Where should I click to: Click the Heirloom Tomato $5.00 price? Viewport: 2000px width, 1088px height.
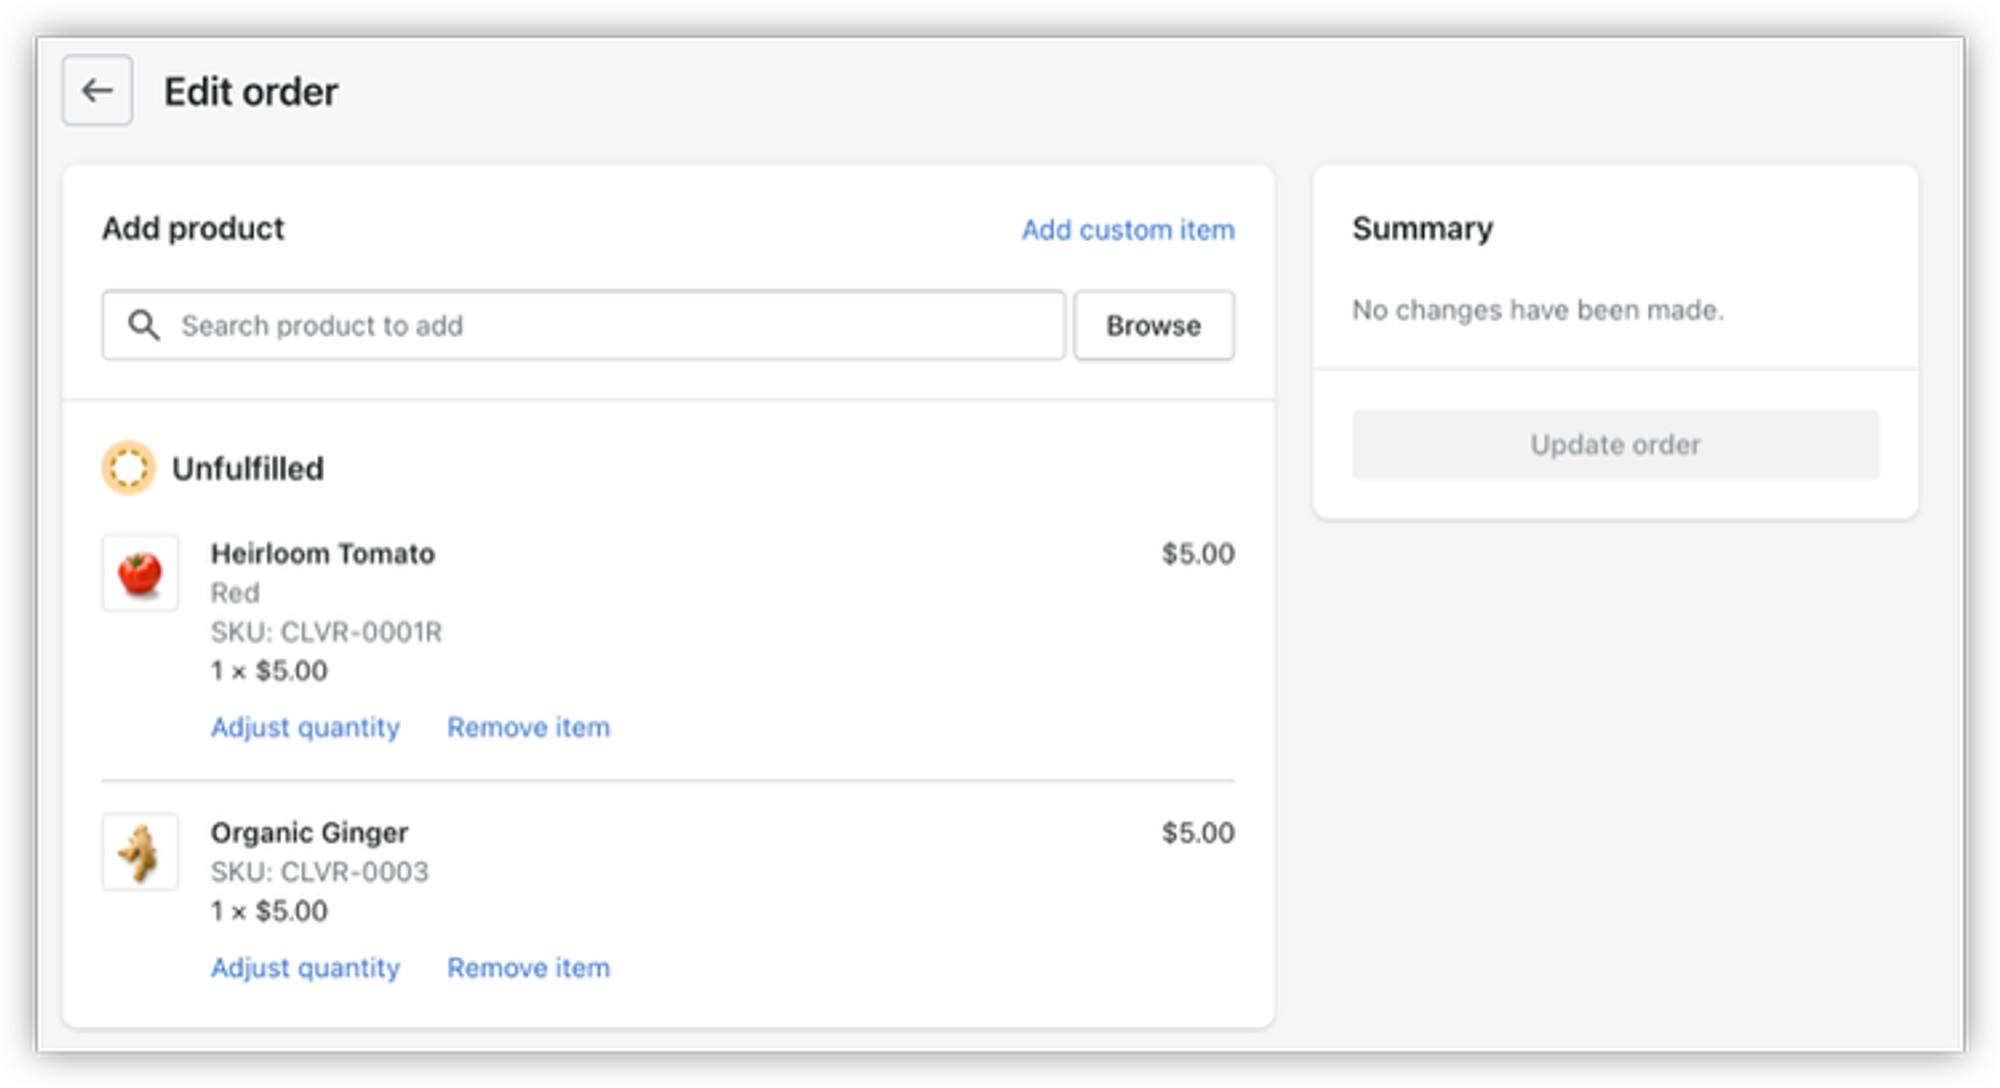tap(1197, 553)
